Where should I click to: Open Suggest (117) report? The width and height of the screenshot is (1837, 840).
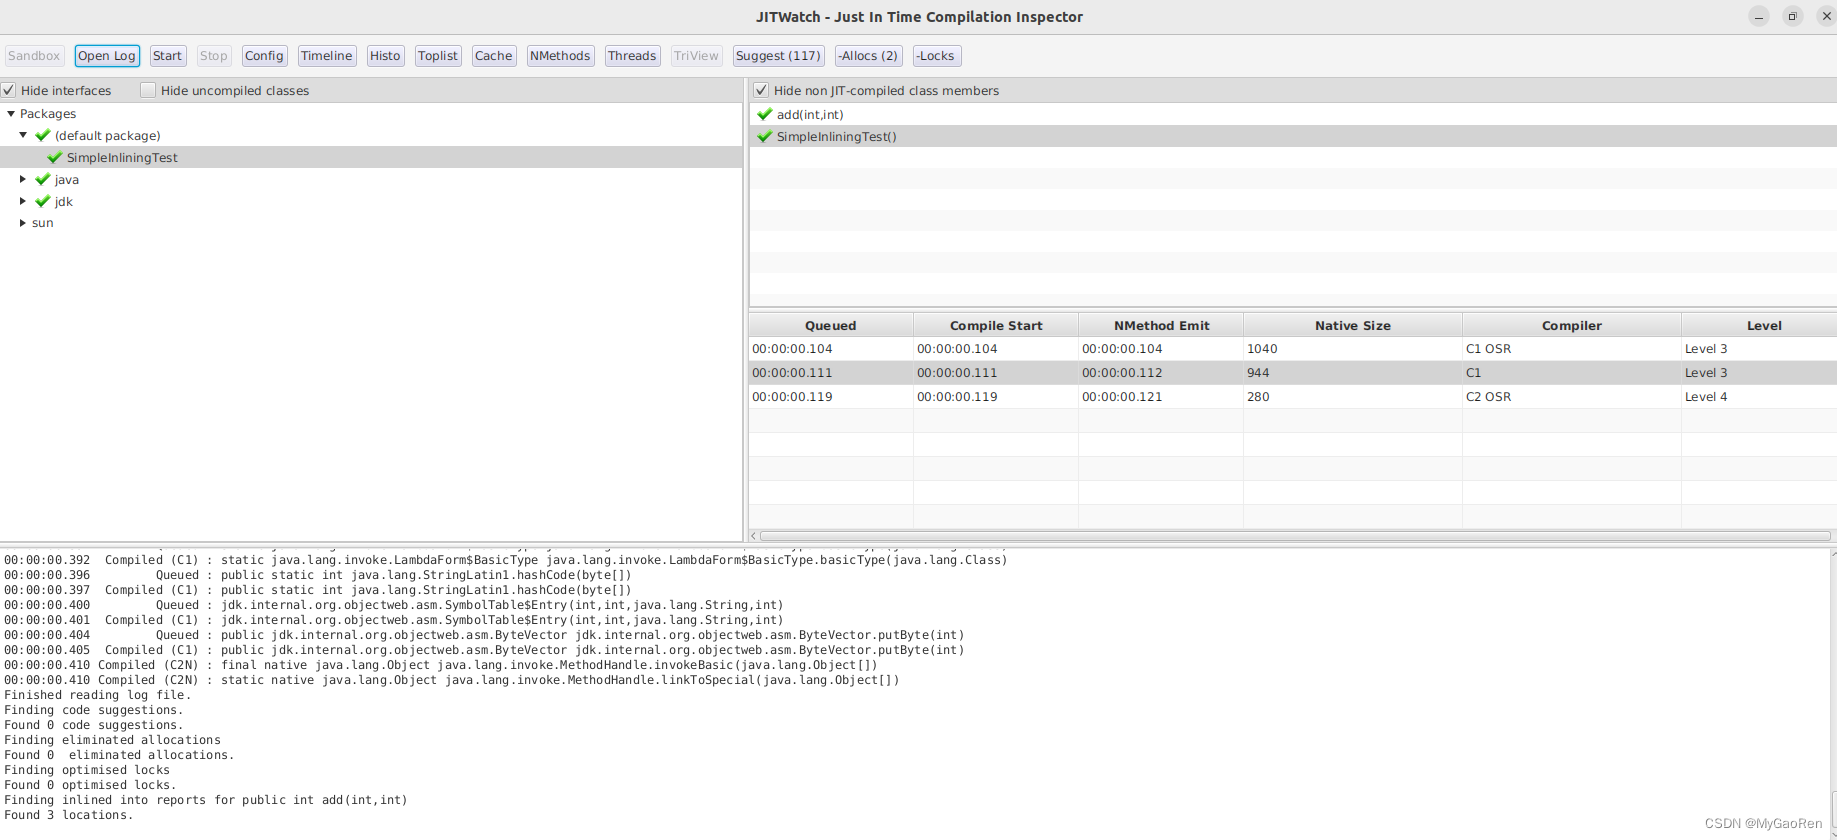[778, 56]
